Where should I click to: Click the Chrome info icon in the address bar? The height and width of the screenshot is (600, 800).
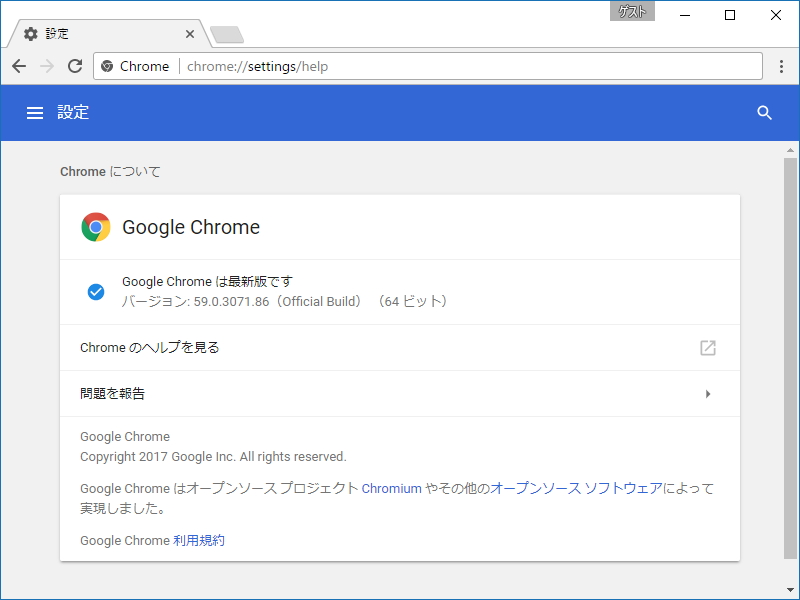pos(107,66)
